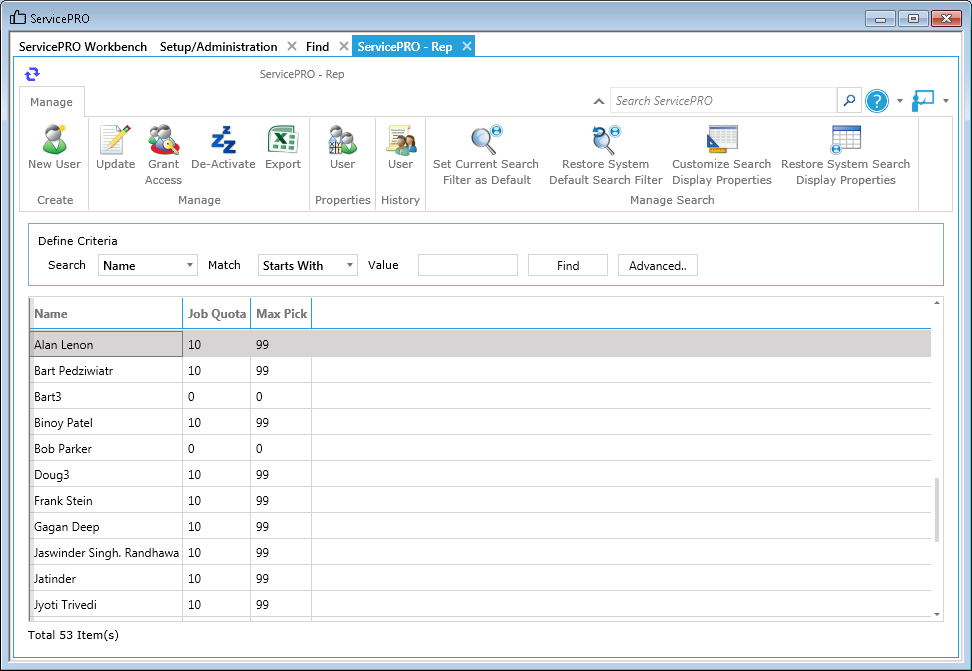Click the presentation screen icon

922,100
